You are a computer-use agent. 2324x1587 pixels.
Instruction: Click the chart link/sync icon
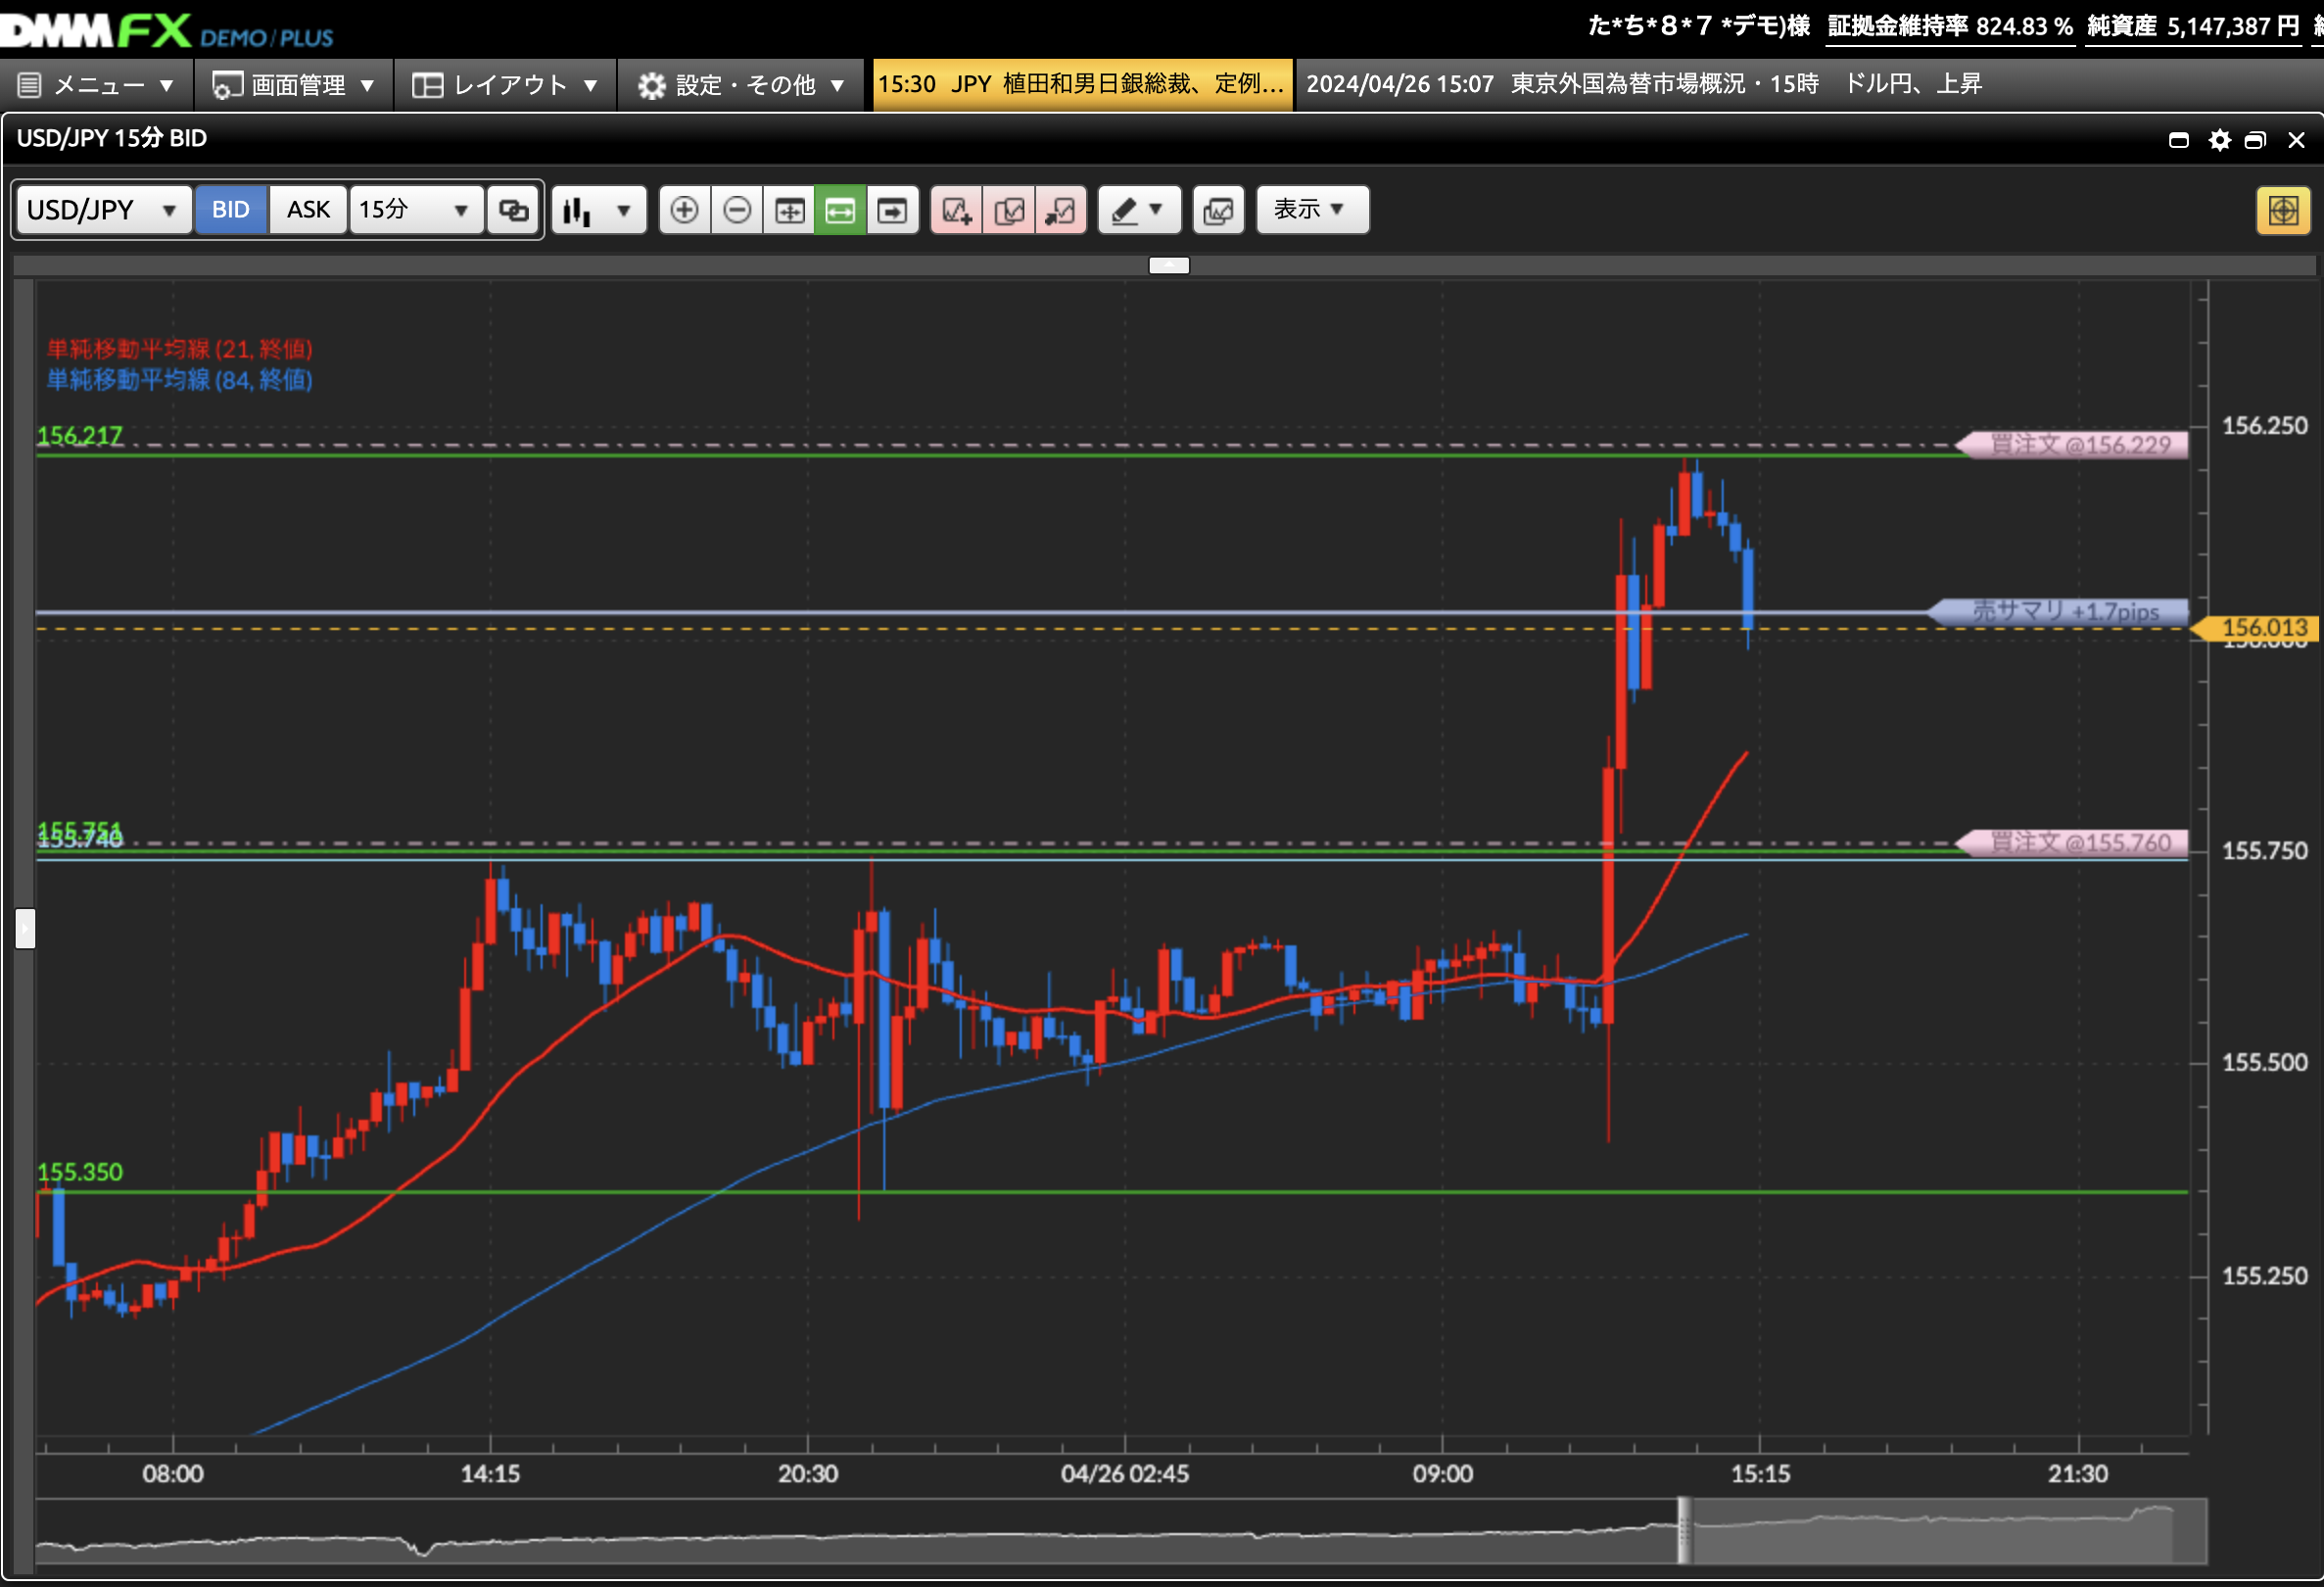pyautogui.click(x=514, y=210)
